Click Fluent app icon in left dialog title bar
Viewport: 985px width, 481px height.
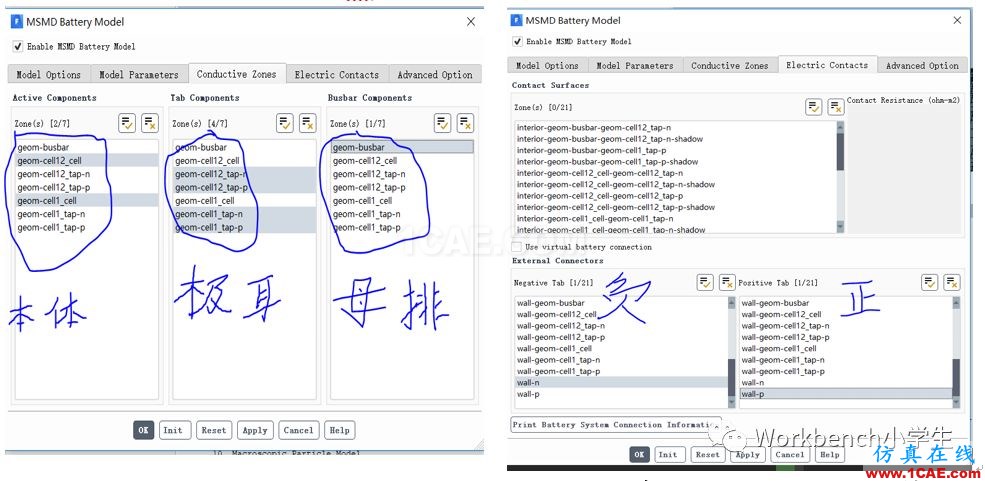coord(16,21)
